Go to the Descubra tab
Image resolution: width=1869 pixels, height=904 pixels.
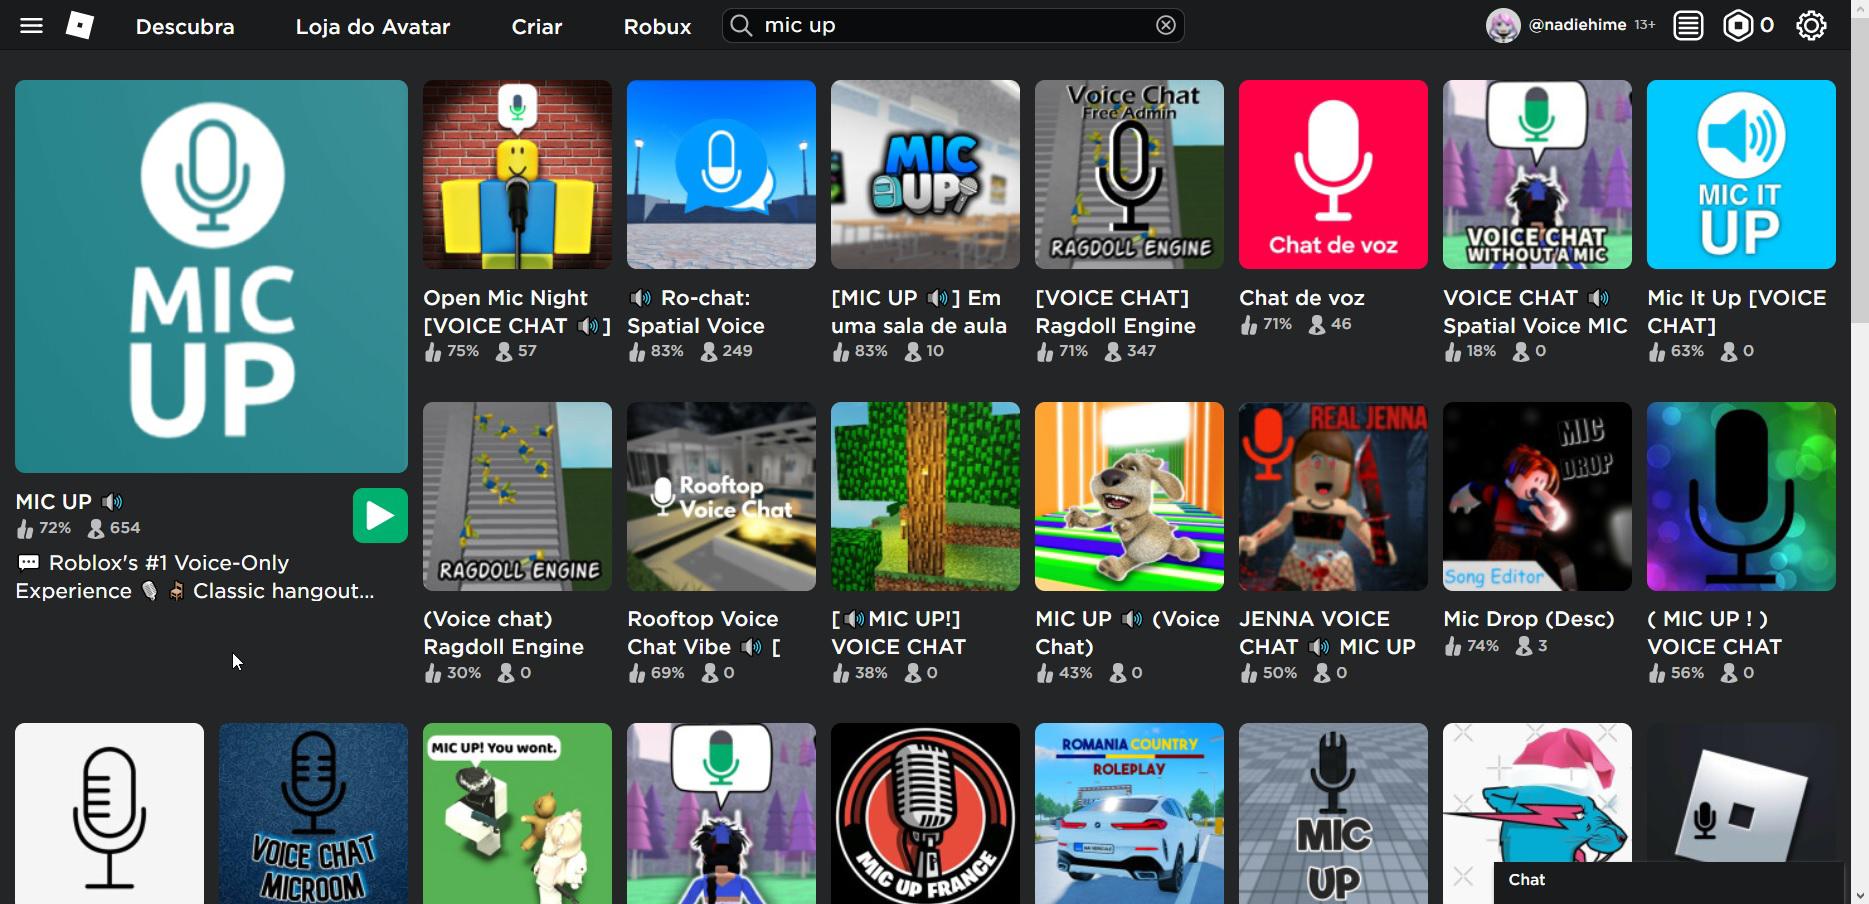(185, 27)
